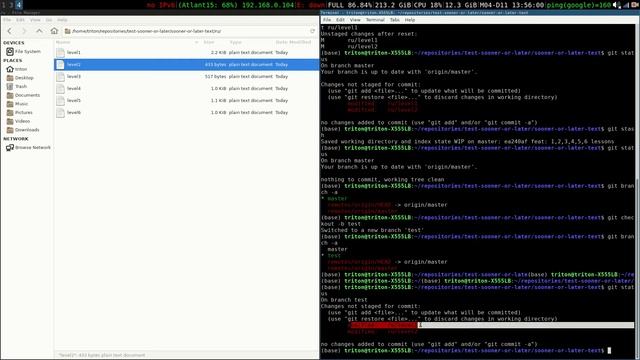The image size is (640, 360).
Task: Select the level4 file icon
Action: pos(60,89)
